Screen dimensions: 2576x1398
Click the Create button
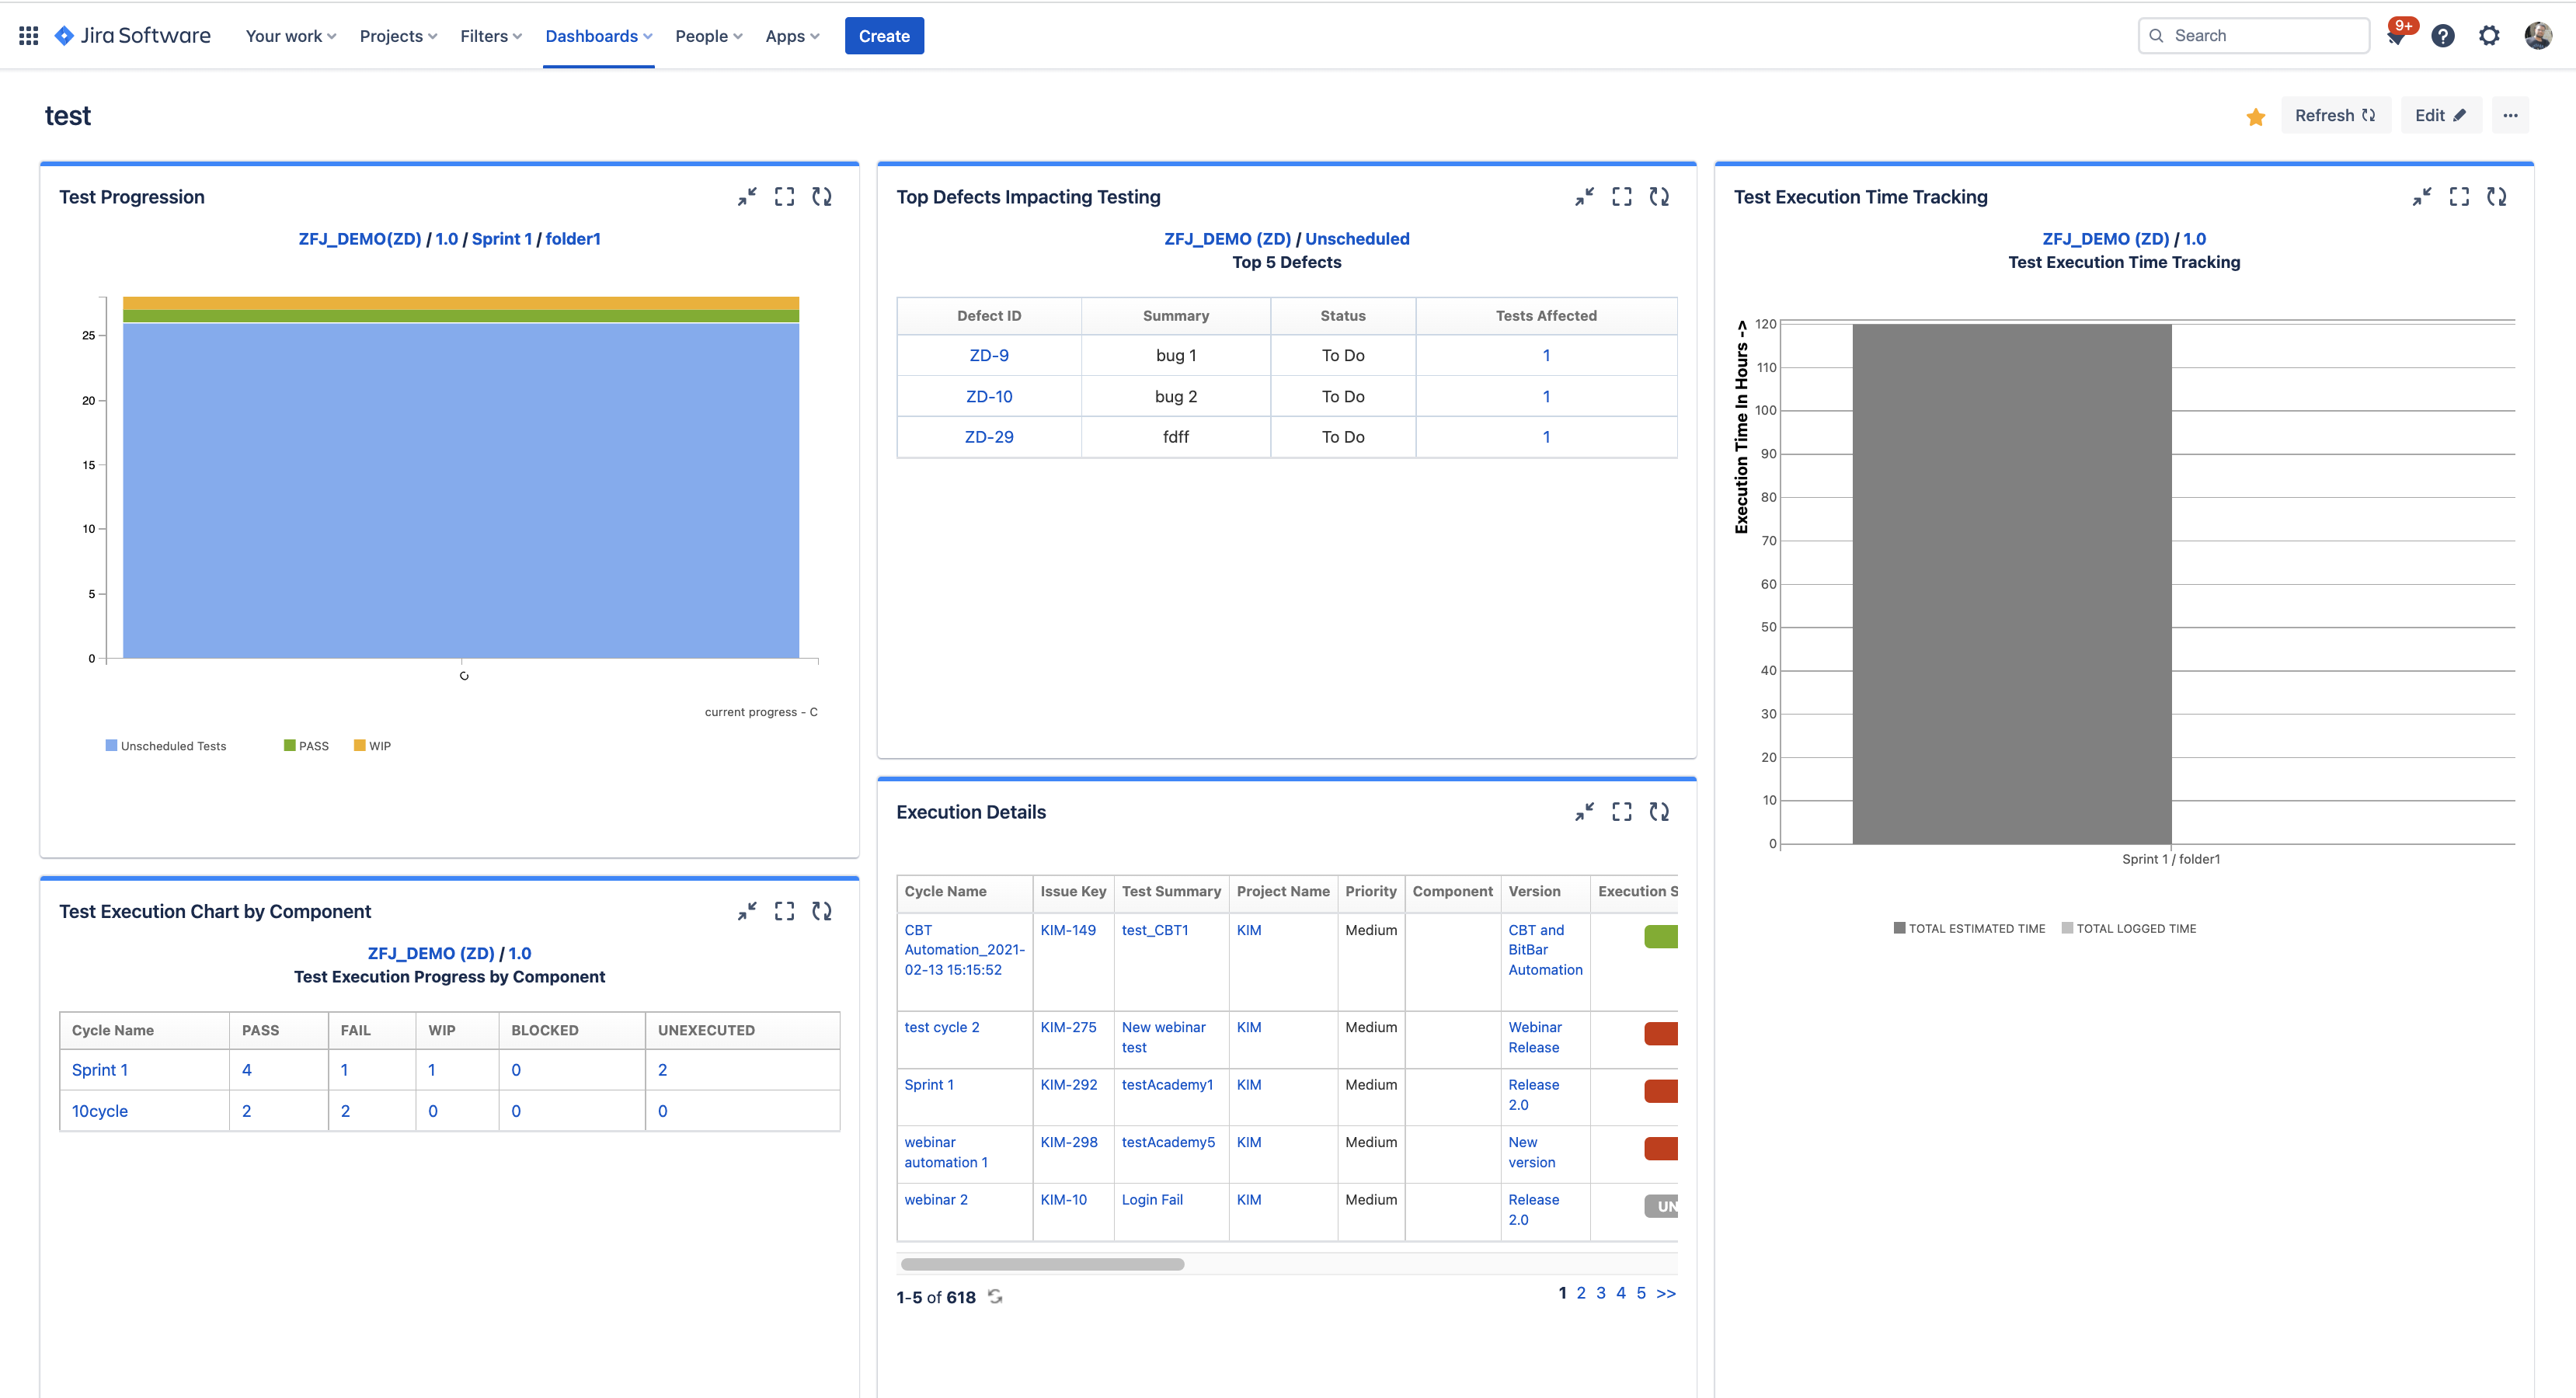click(883, 36)
